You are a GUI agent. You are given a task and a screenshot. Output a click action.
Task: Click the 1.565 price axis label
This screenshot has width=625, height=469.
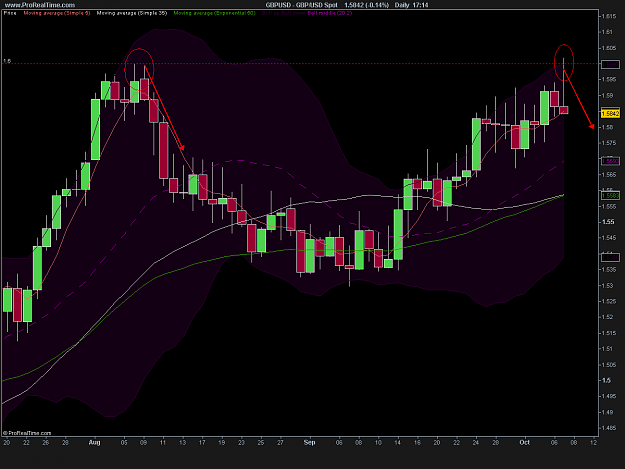609,175
